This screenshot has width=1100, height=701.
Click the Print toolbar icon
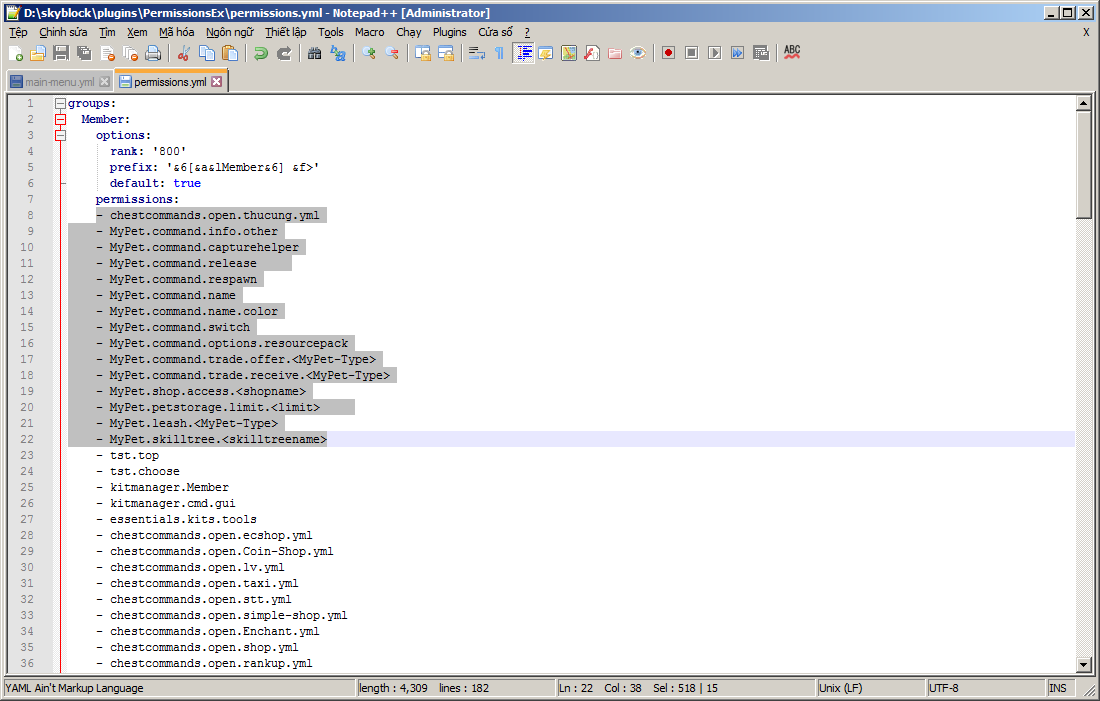(153, 53)
